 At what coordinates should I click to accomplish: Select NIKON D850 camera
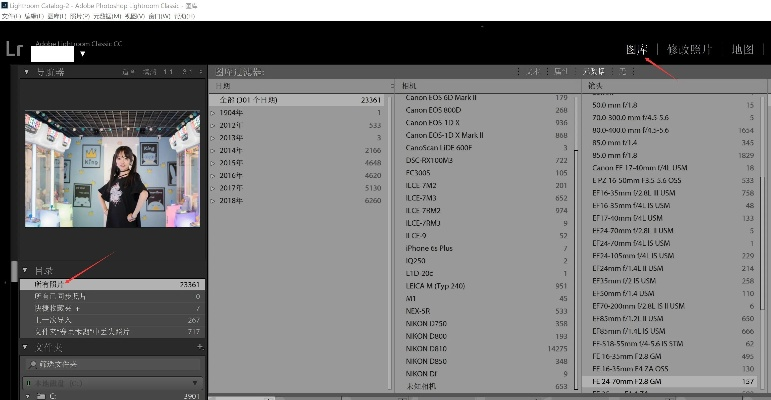pyautogui.click(x=484, y=361)
